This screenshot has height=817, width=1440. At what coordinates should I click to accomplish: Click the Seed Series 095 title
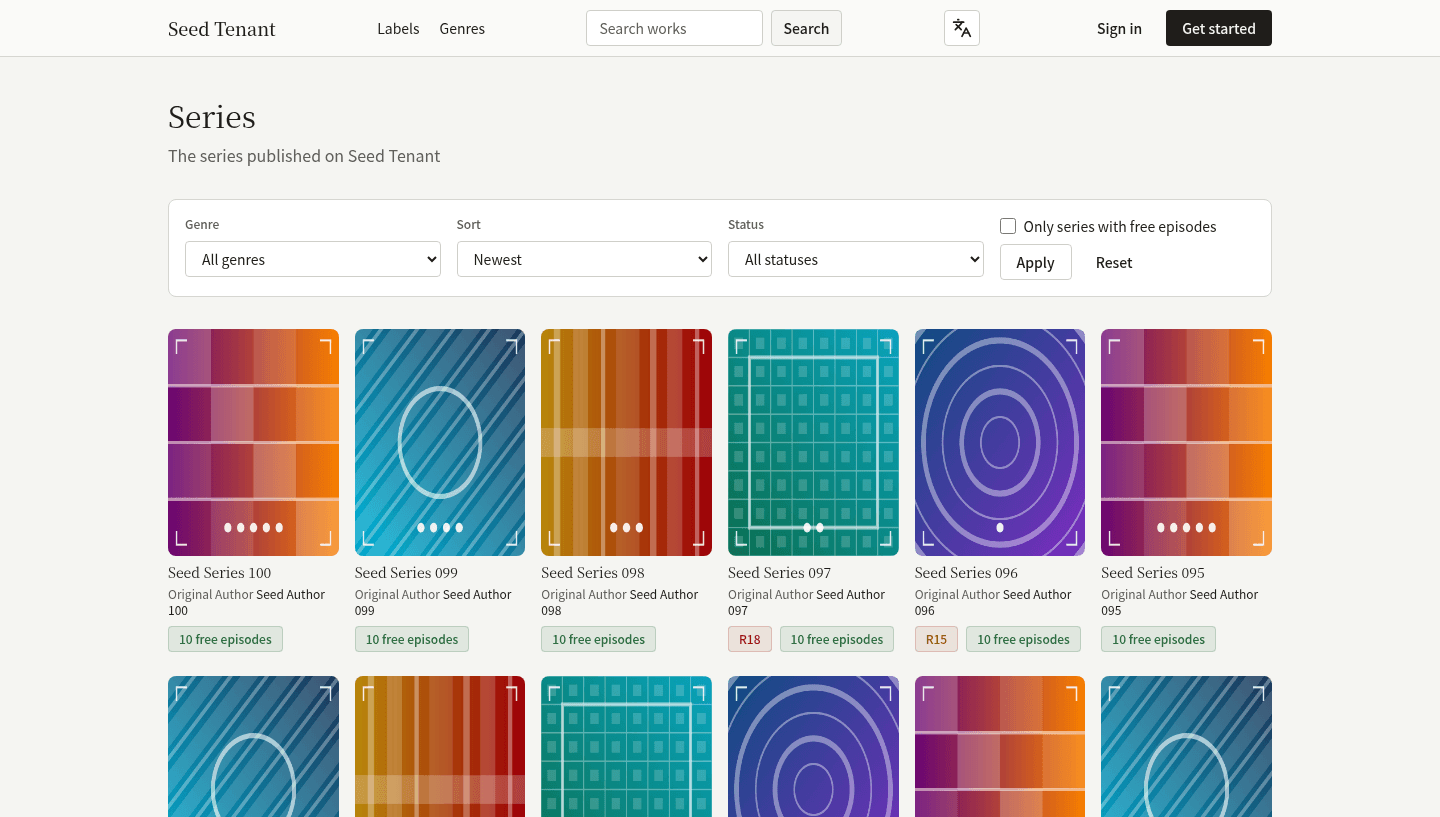[1153, 573]
